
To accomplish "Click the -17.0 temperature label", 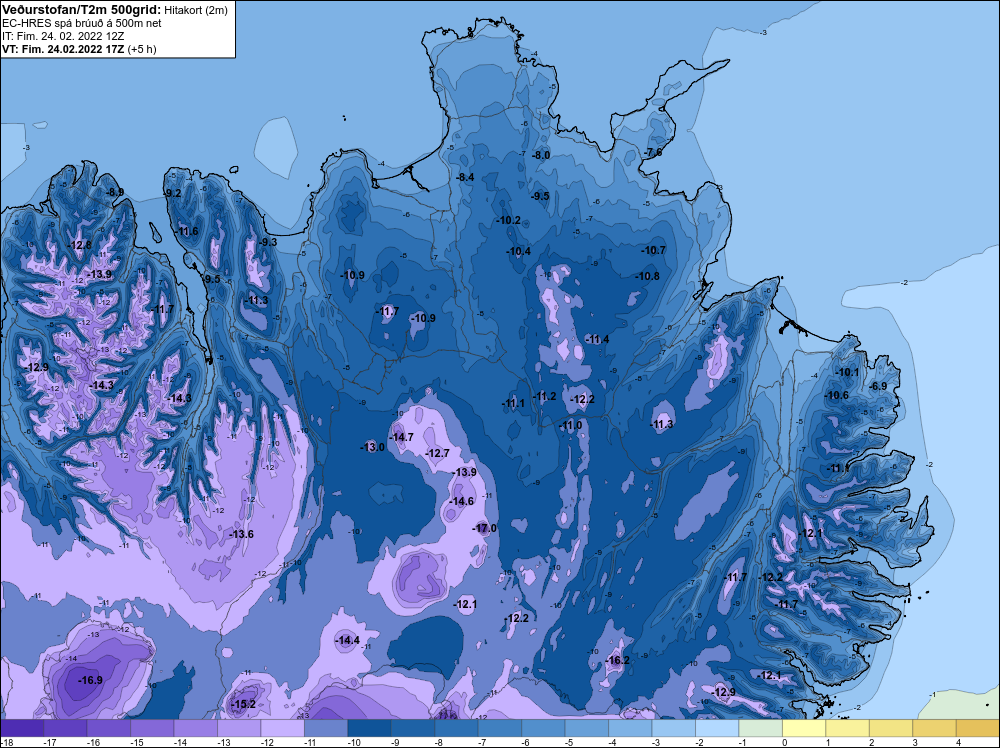I will click(x=484, y=528).
